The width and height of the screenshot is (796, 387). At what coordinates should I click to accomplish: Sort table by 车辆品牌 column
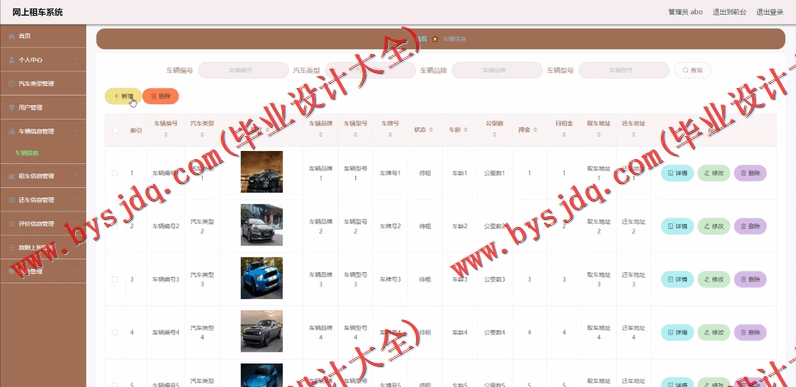[321, 135]
